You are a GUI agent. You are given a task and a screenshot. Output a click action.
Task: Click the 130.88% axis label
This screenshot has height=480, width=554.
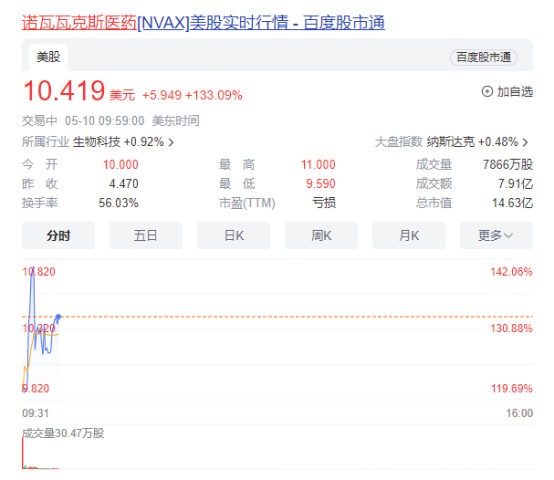pyautogui.click(x=511, y=328)
